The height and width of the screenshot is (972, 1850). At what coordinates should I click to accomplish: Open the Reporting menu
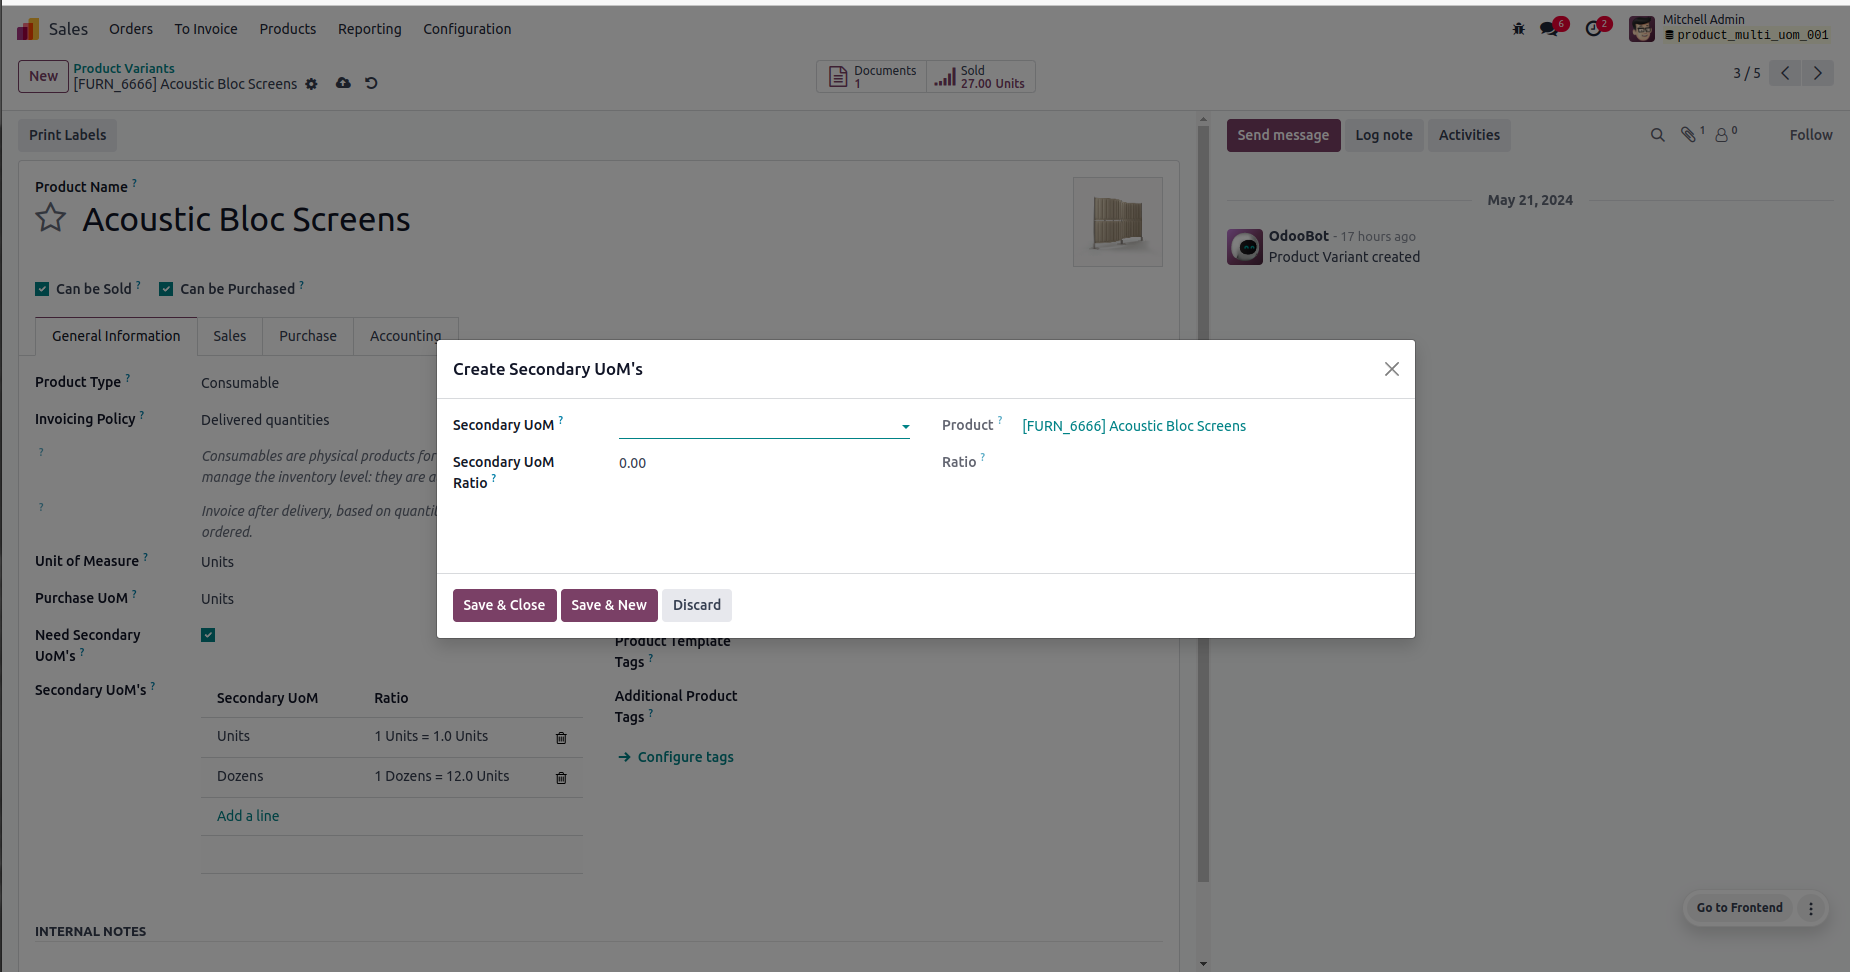[x=369, y=29]
